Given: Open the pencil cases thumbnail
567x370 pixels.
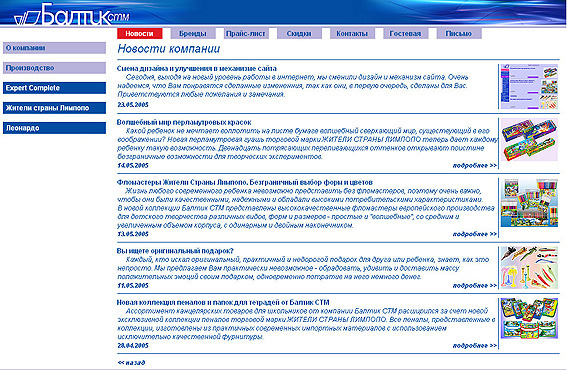Looking at the screenshot, I should pyautogui.click(x=529, y=318).
